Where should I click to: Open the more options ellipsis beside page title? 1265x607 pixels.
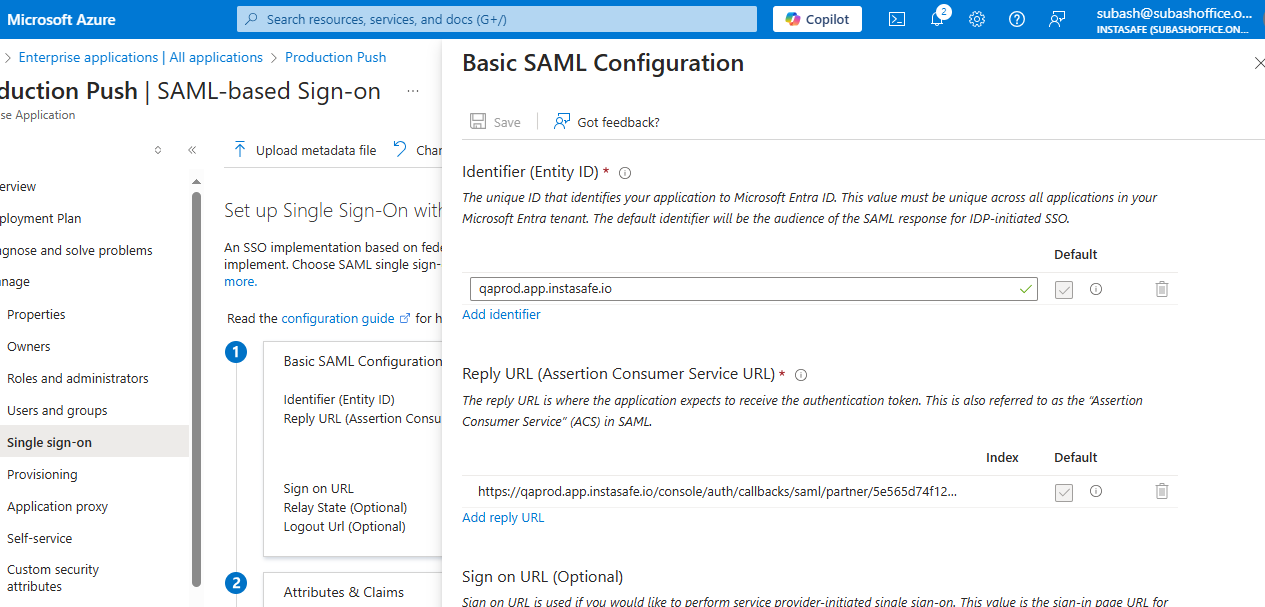click(x=412, y=91)
